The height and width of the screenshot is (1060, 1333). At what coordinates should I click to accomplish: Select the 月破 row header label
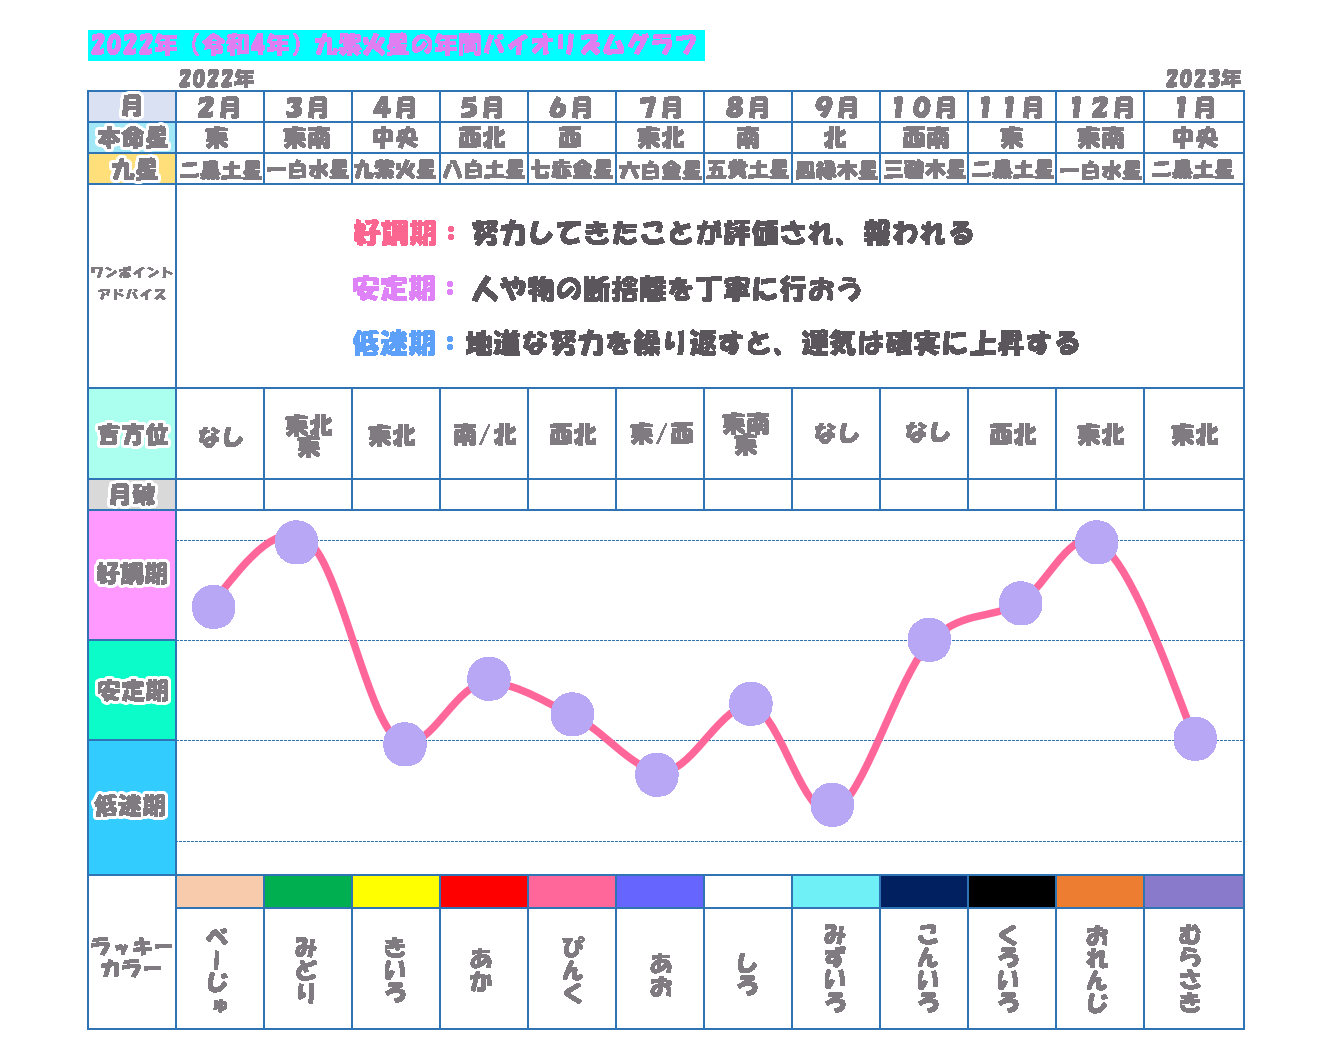[132, 495]
